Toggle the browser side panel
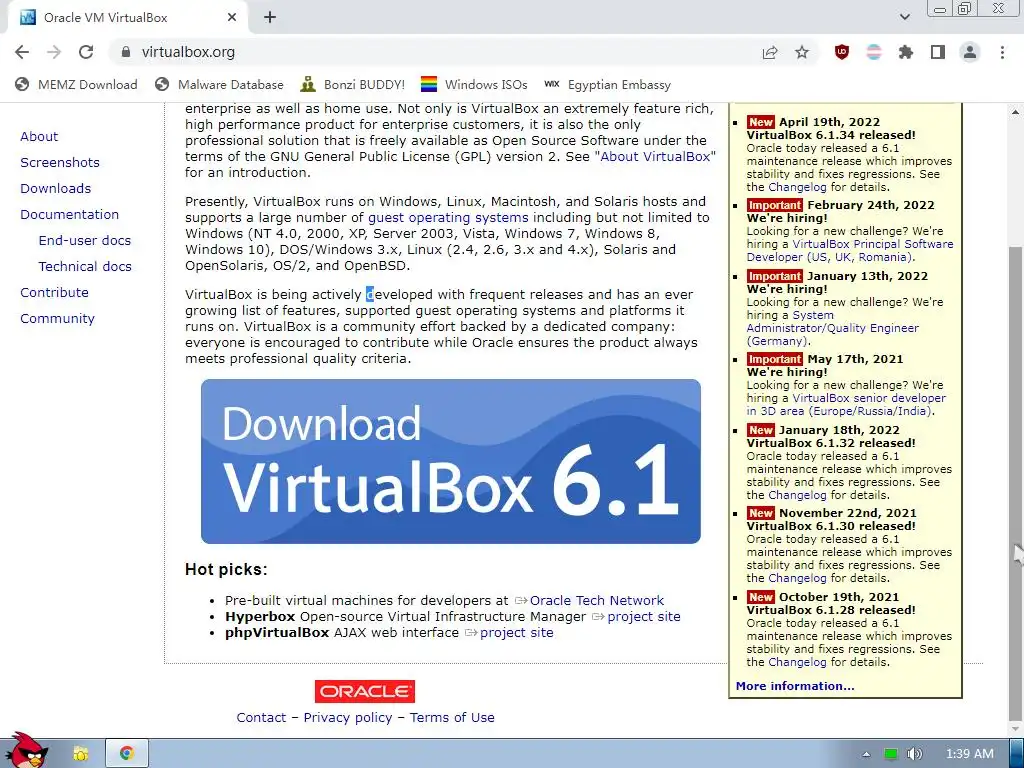 click(938, 52)
